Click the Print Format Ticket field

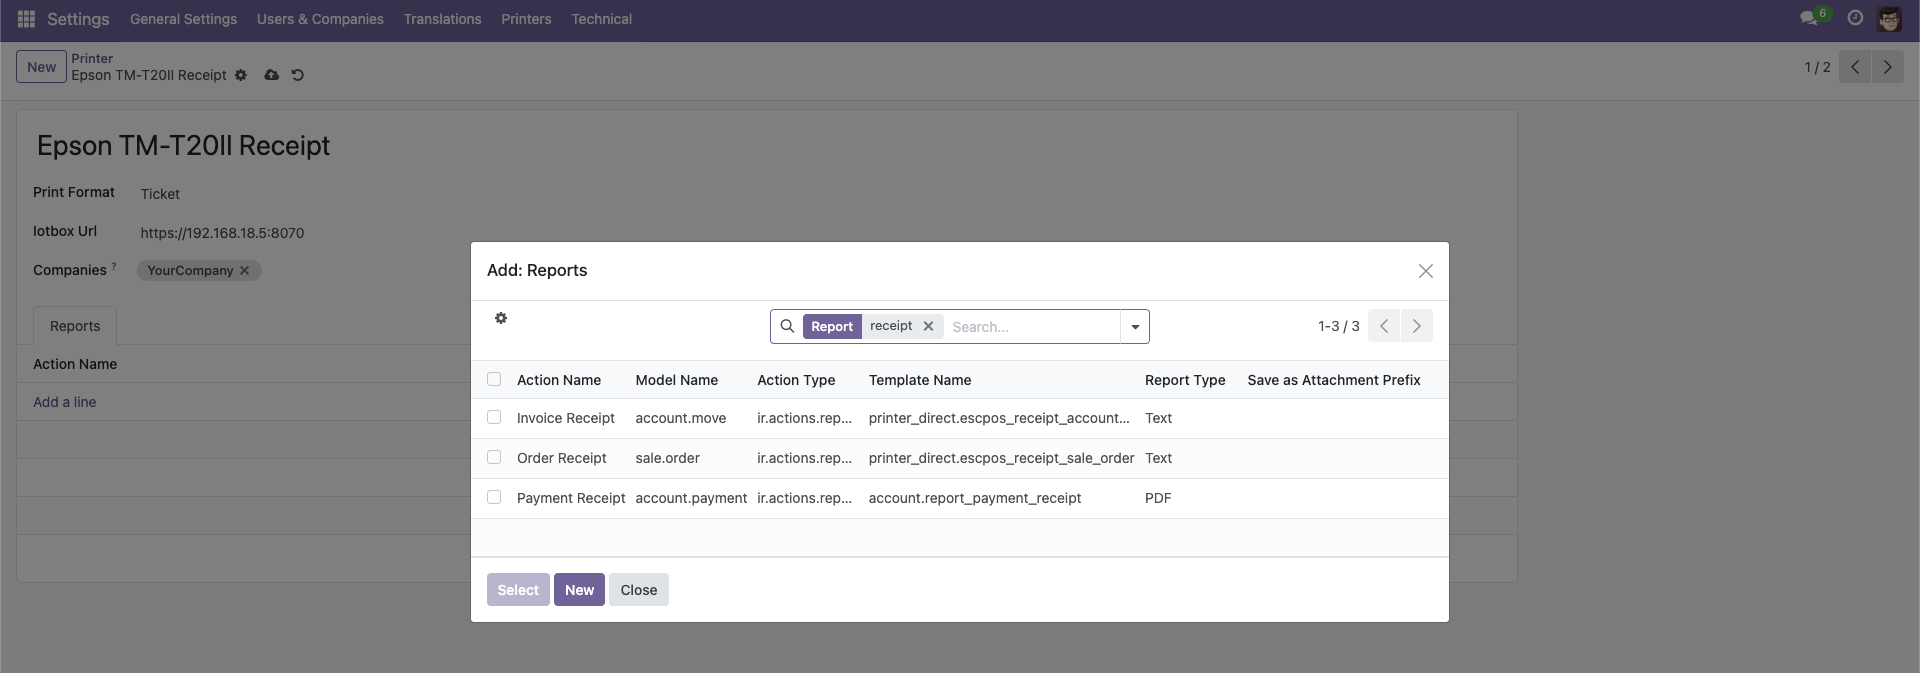pos(160,194)
